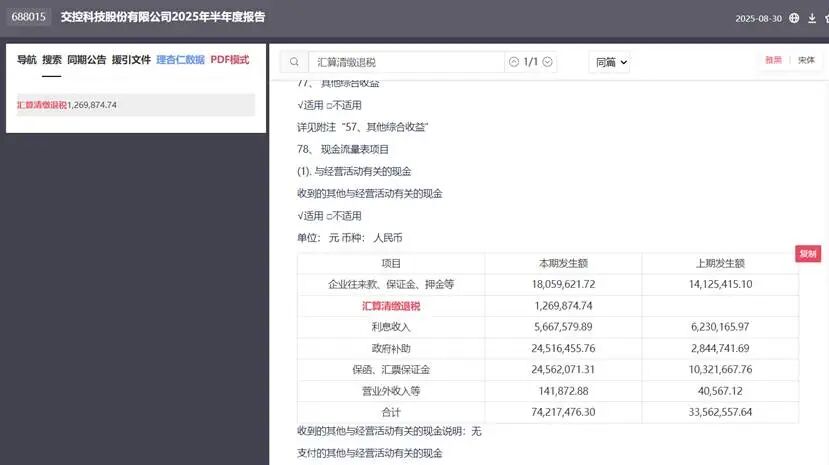The width and height of the screenshot is (829, 465).
Task: Click cell value 24,562,071.31
Action: 563,370
